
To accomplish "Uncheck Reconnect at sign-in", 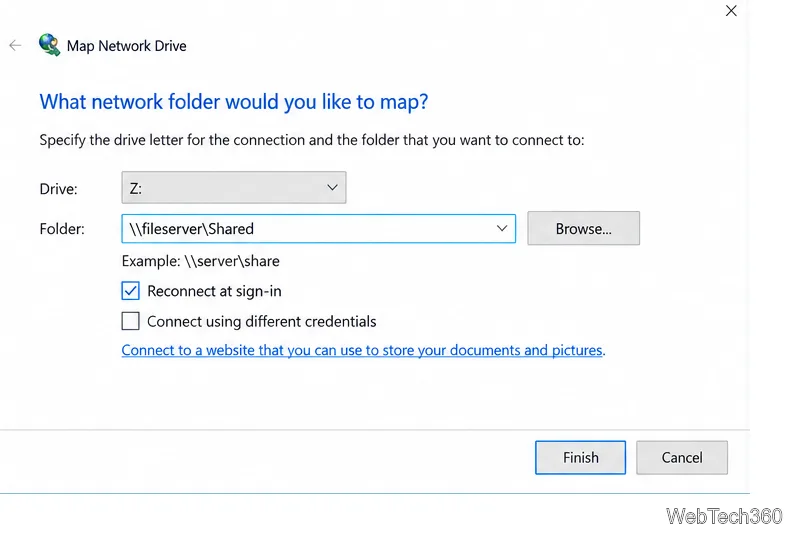I will pyautogui.click(x=131, y=291).
